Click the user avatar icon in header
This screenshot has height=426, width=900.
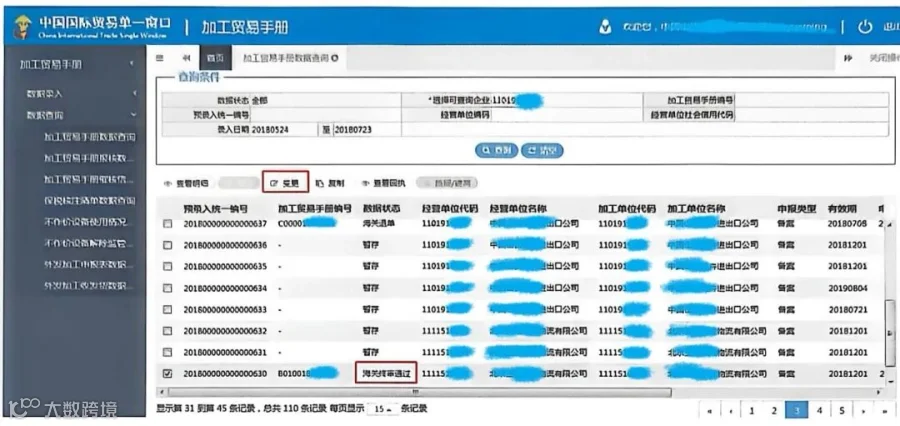(605, 27)
